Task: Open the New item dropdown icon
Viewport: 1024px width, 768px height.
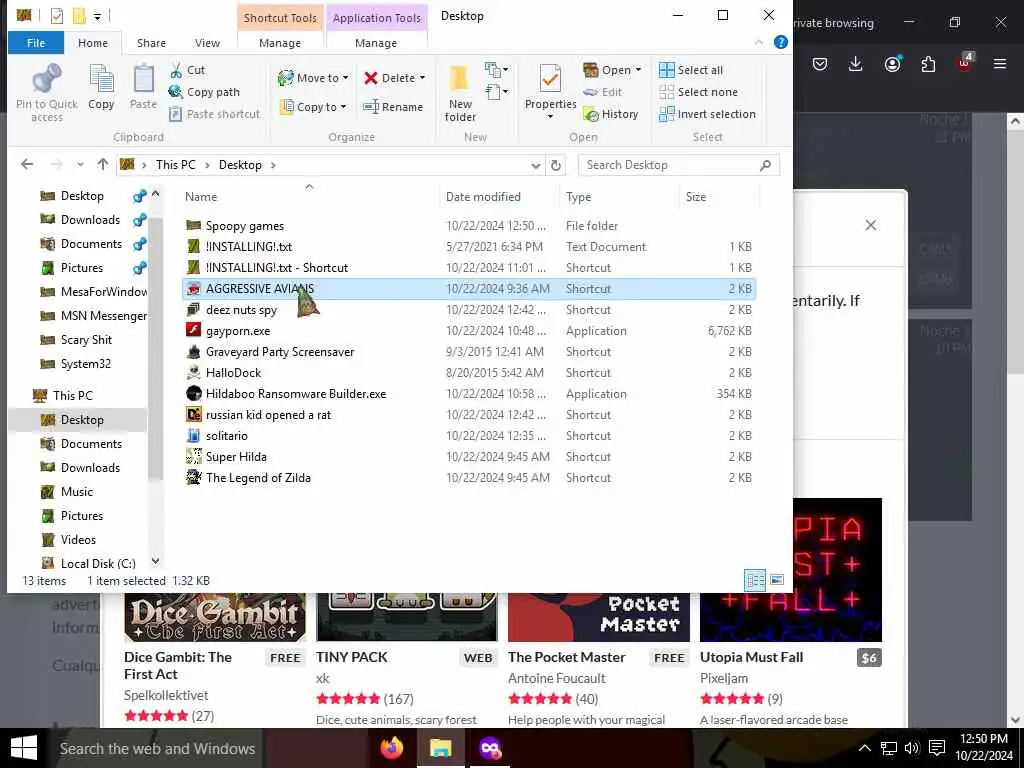Action: pyautogui.click(x=496, y=69)
